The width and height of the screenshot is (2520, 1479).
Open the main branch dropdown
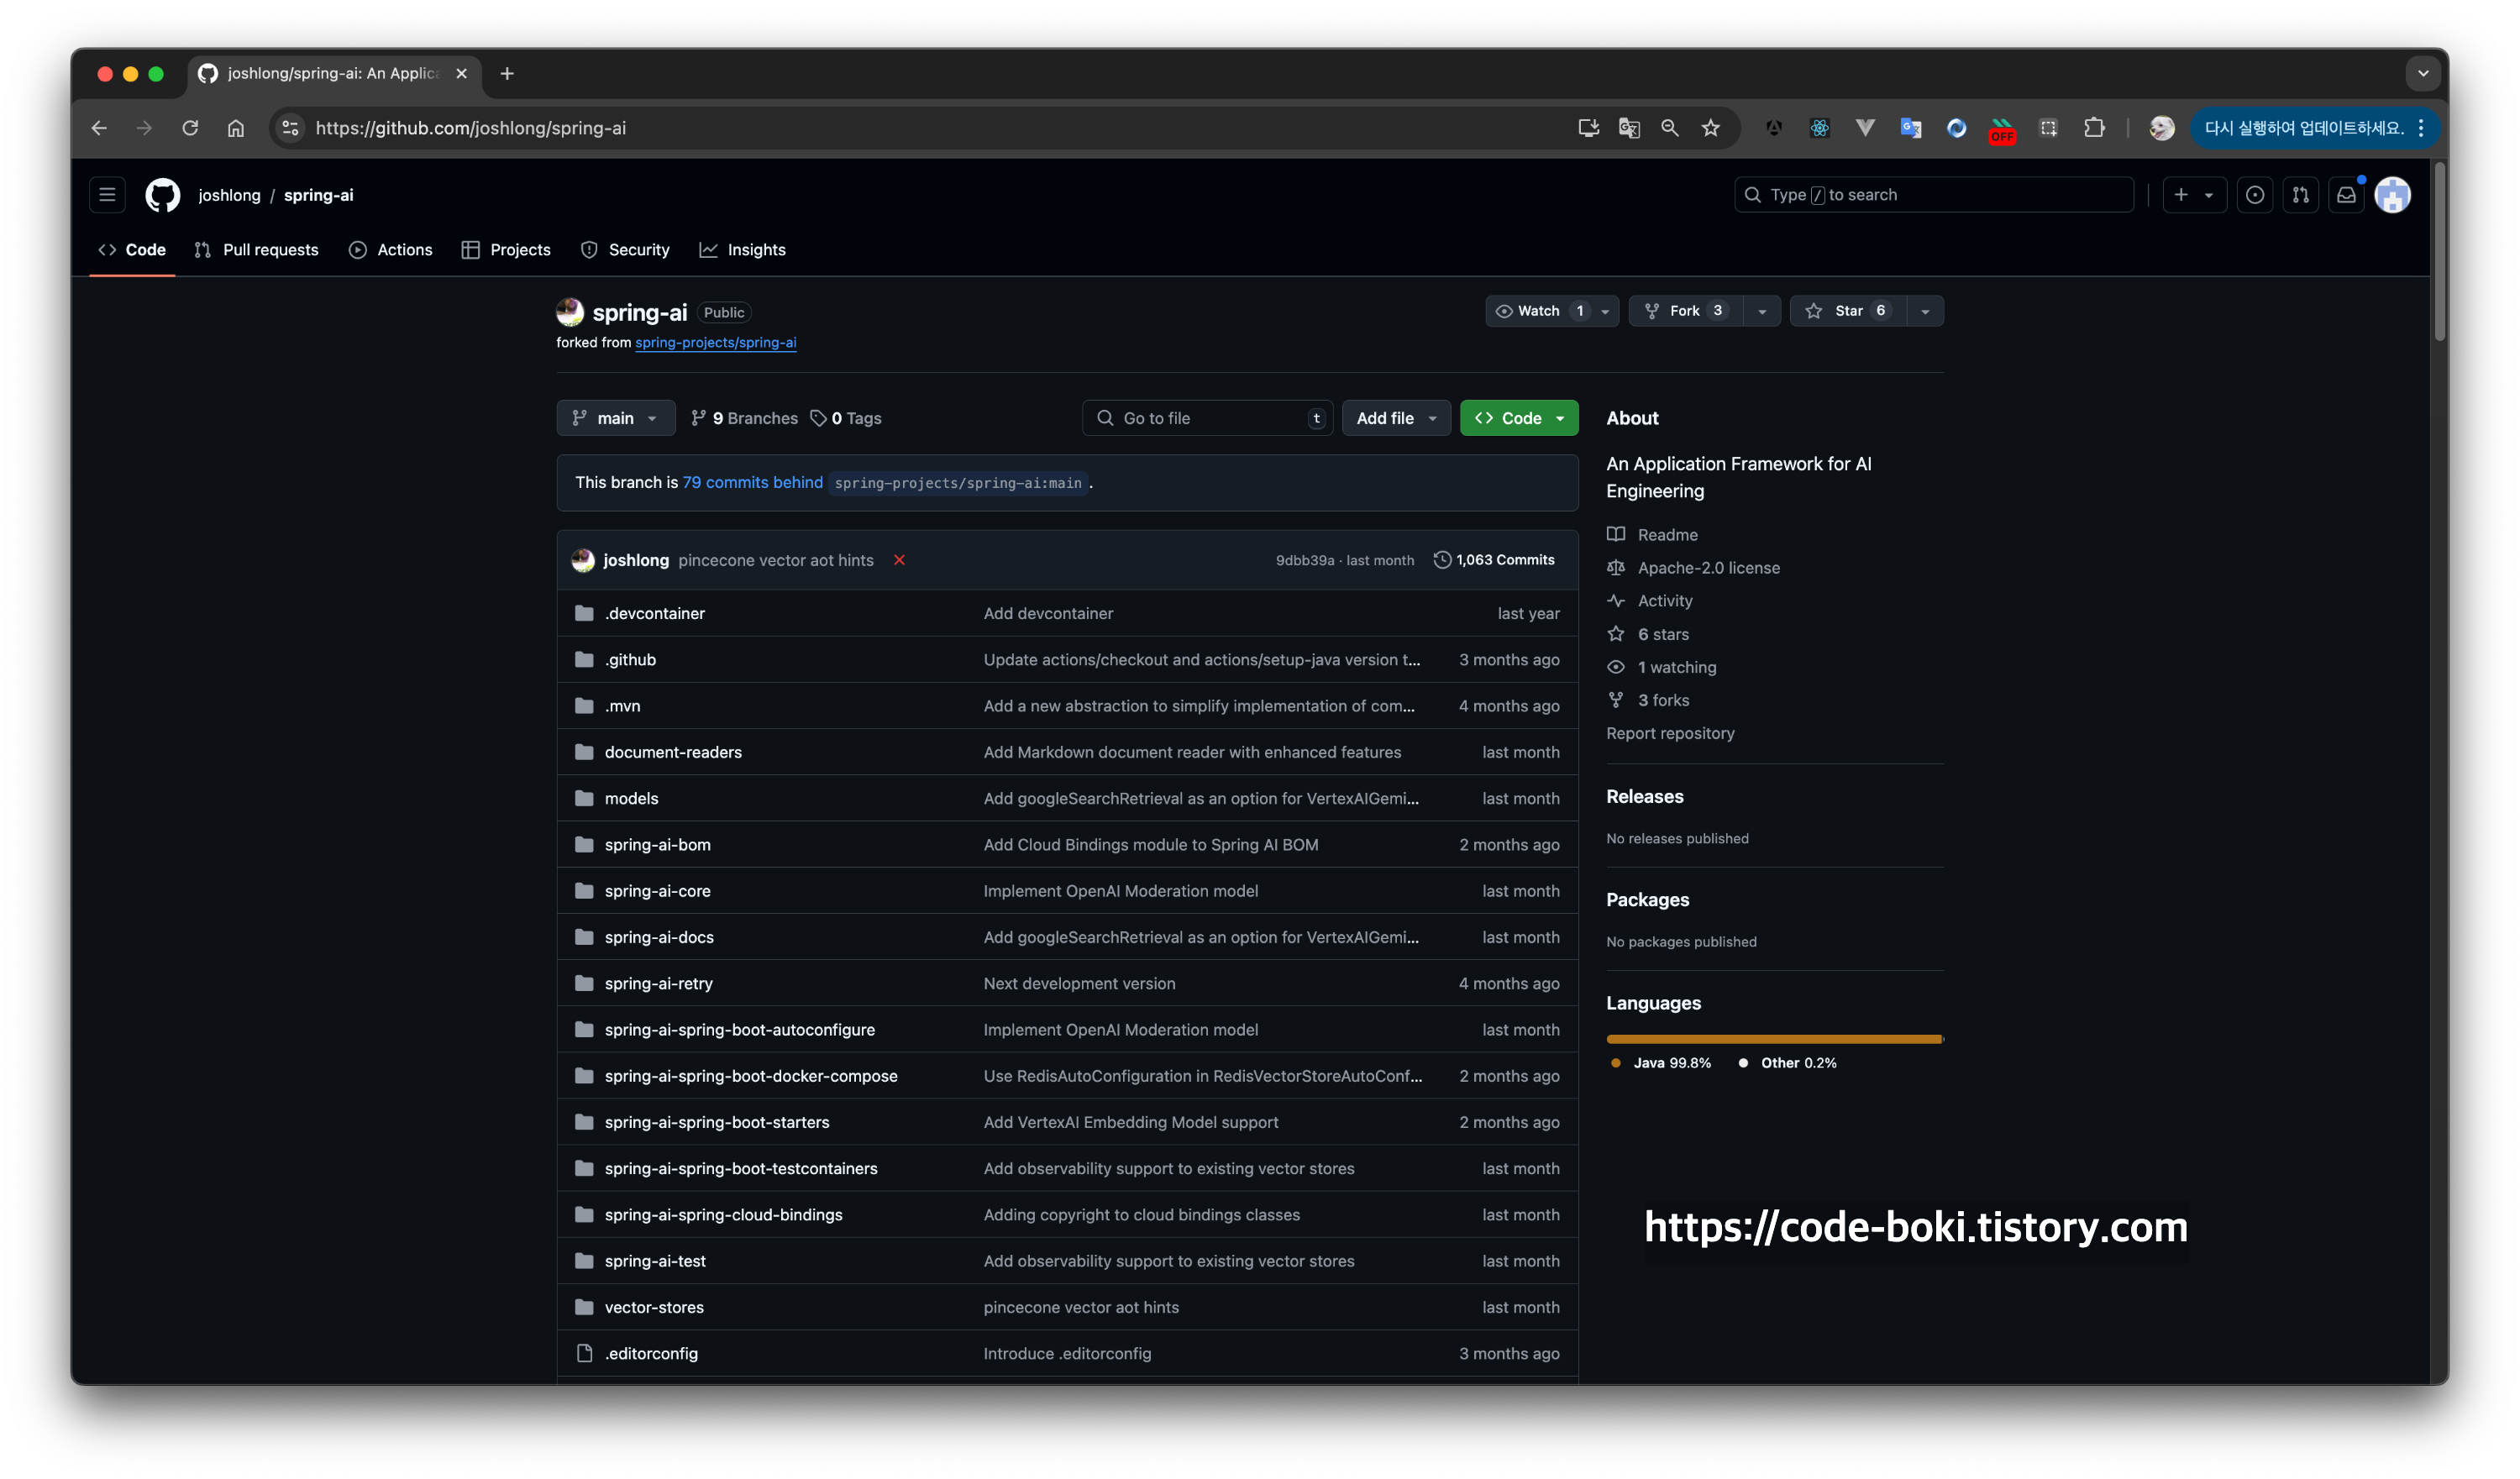tap(615, 418)
